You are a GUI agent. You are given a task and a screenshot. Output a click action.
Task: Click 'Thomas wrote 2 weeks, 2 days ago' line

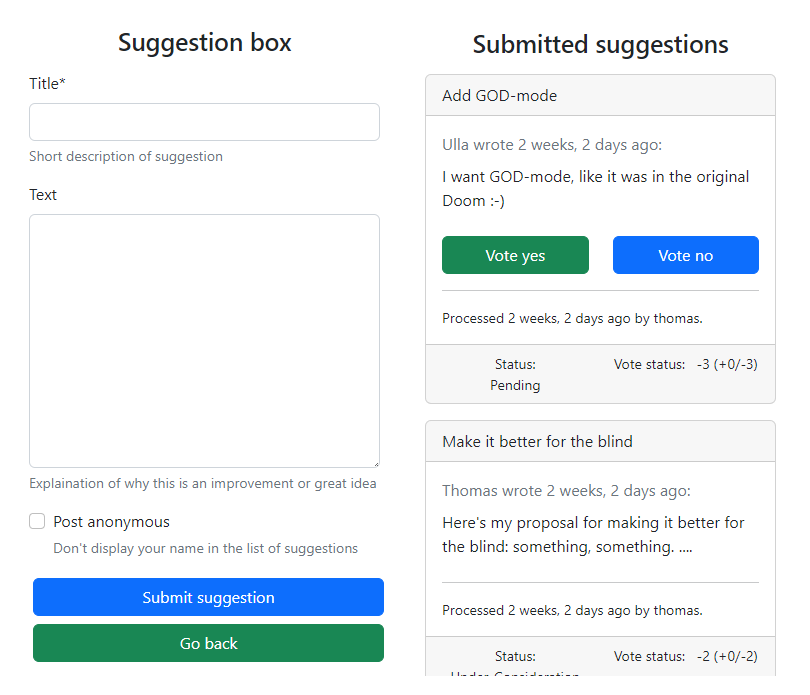coord(566,490)
